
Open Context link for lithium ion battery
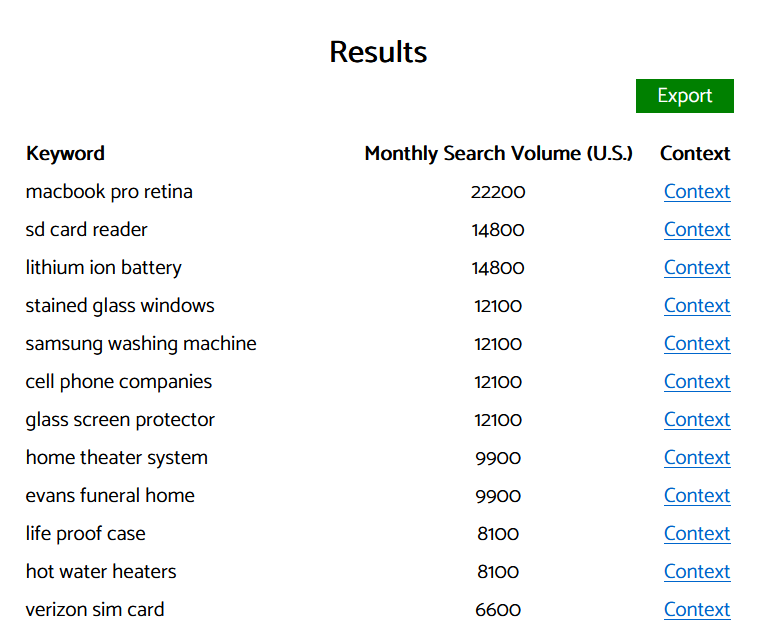(696, 268)
